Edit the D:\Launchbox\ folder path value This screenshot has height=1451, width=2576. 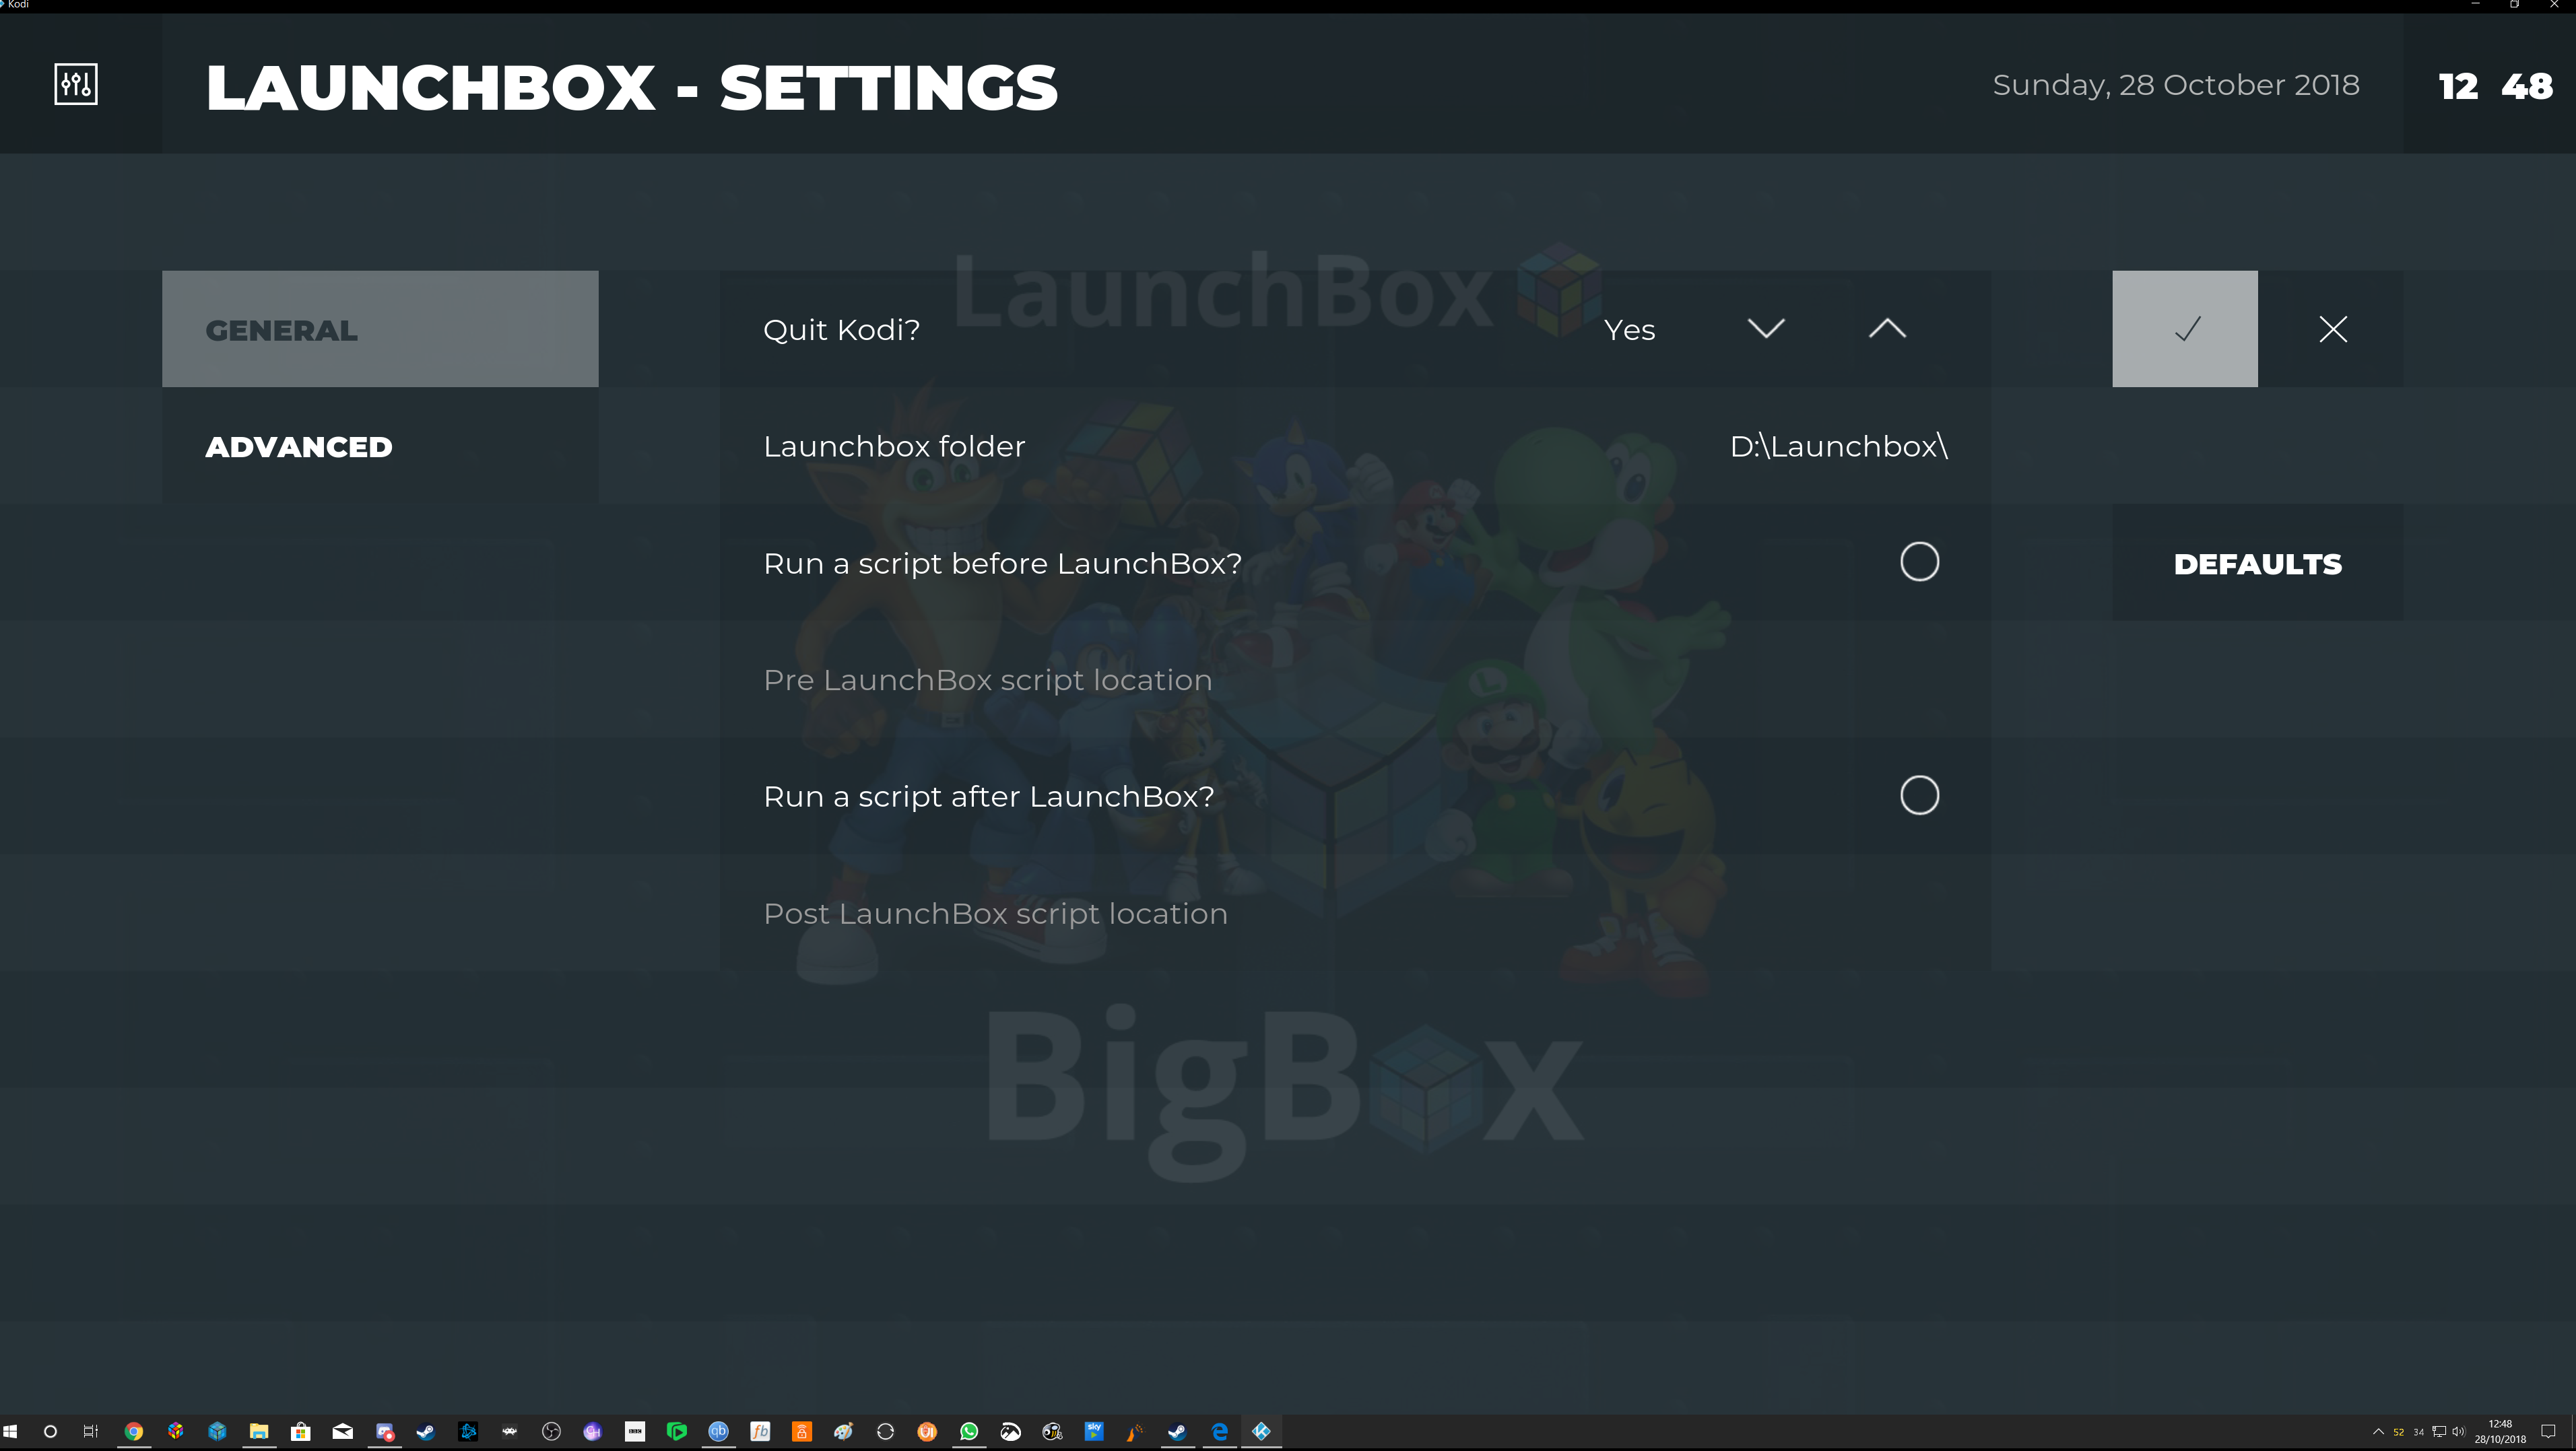click(x=1839, y=446)
